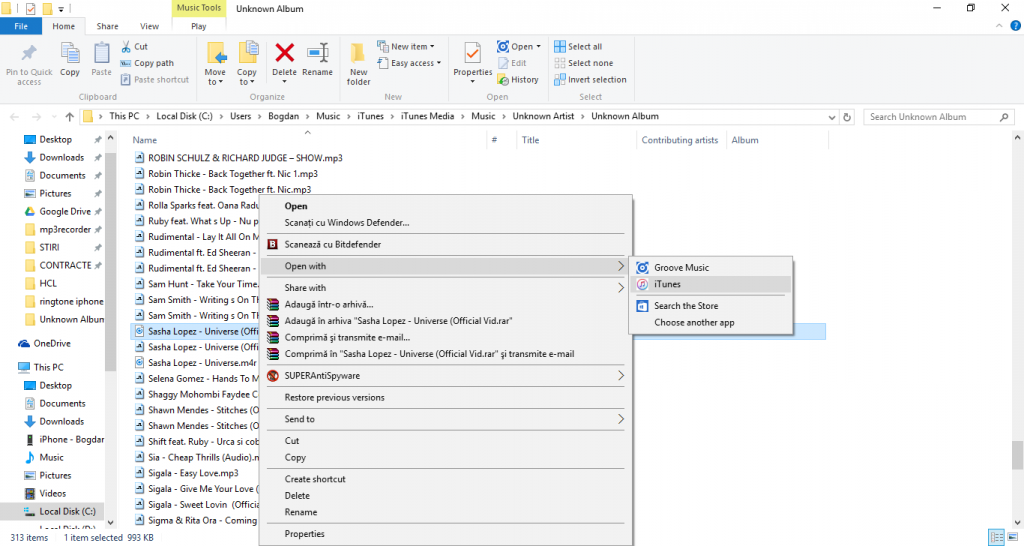Choose iTunes in Open with submenu
The height and width of the screenshot is (546, 1024).
coord(711,284)
